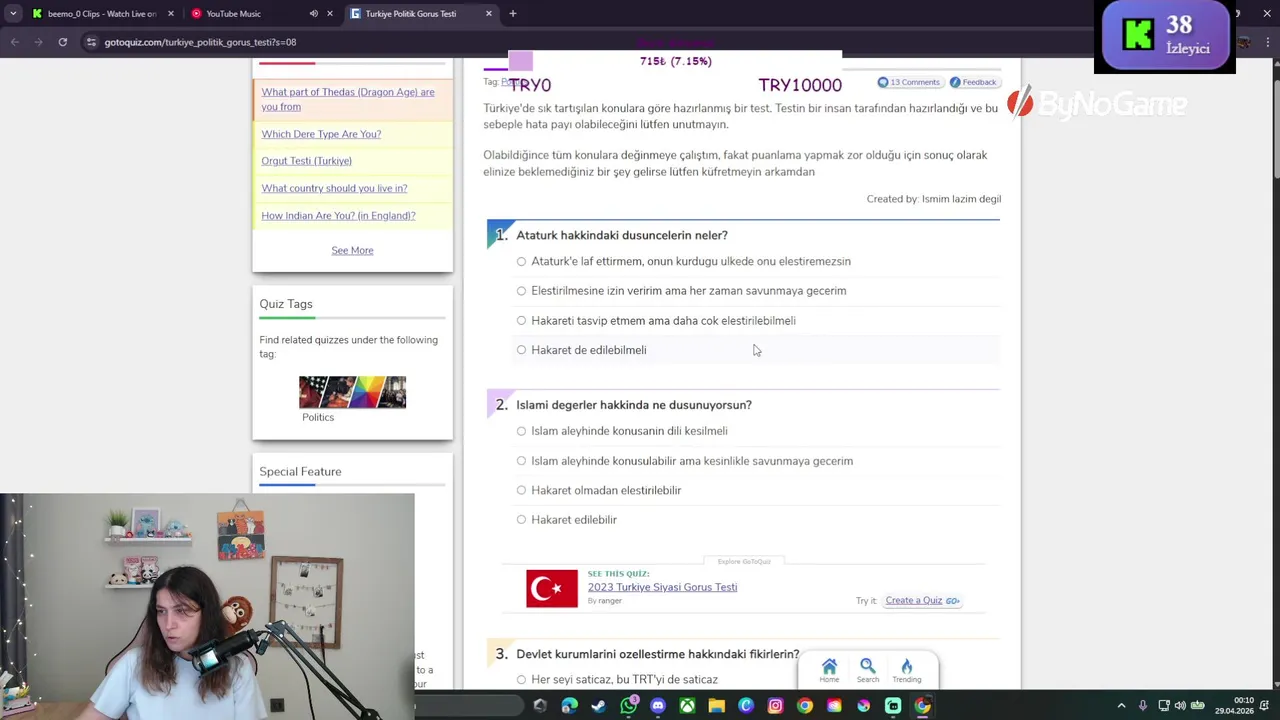1280x720 pixels.
Task: Click the taskbar date and time
Action: pos(1244,706)
